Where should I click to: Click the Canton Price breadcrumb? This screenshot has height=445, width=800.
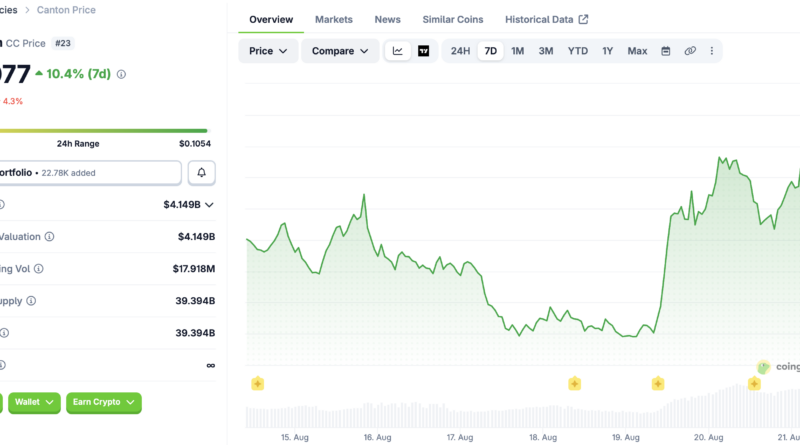(x=66, y=10)
